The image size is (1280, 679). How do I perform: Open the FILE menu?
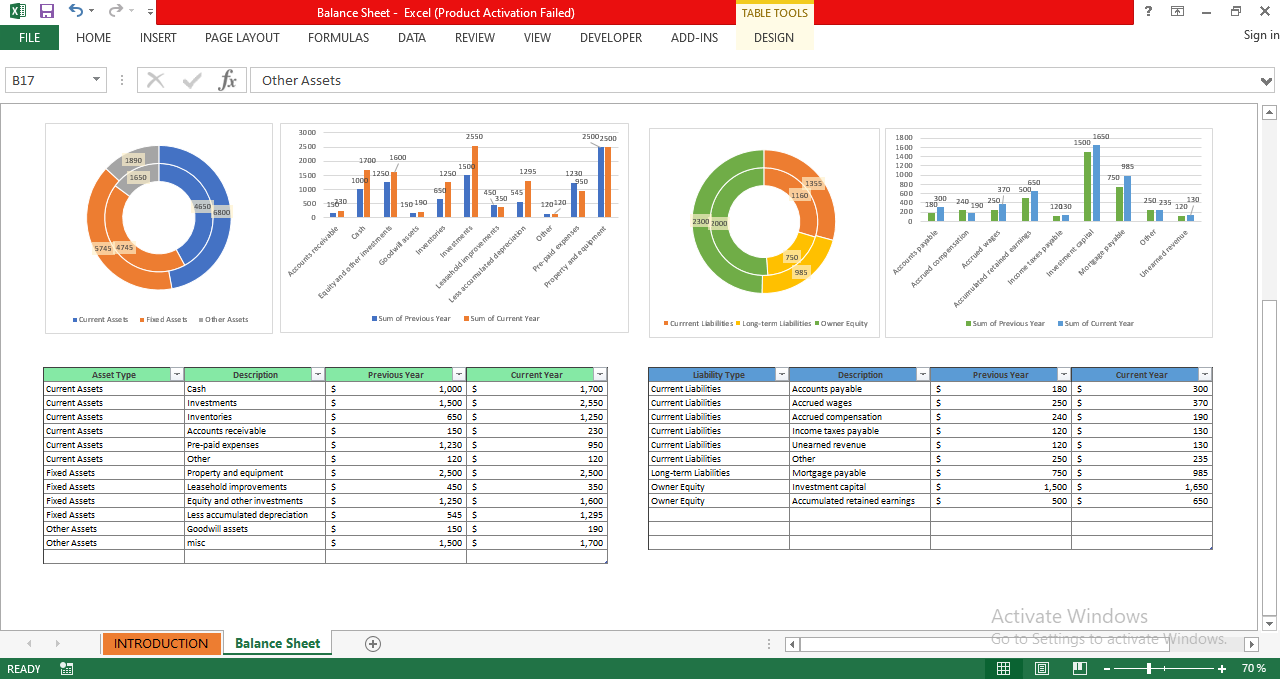[29, 38]
